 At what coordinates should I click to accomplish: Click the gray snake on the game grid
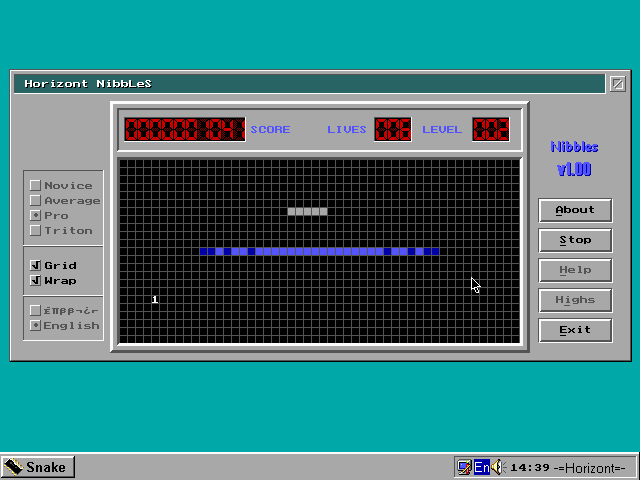click(307, 211)
